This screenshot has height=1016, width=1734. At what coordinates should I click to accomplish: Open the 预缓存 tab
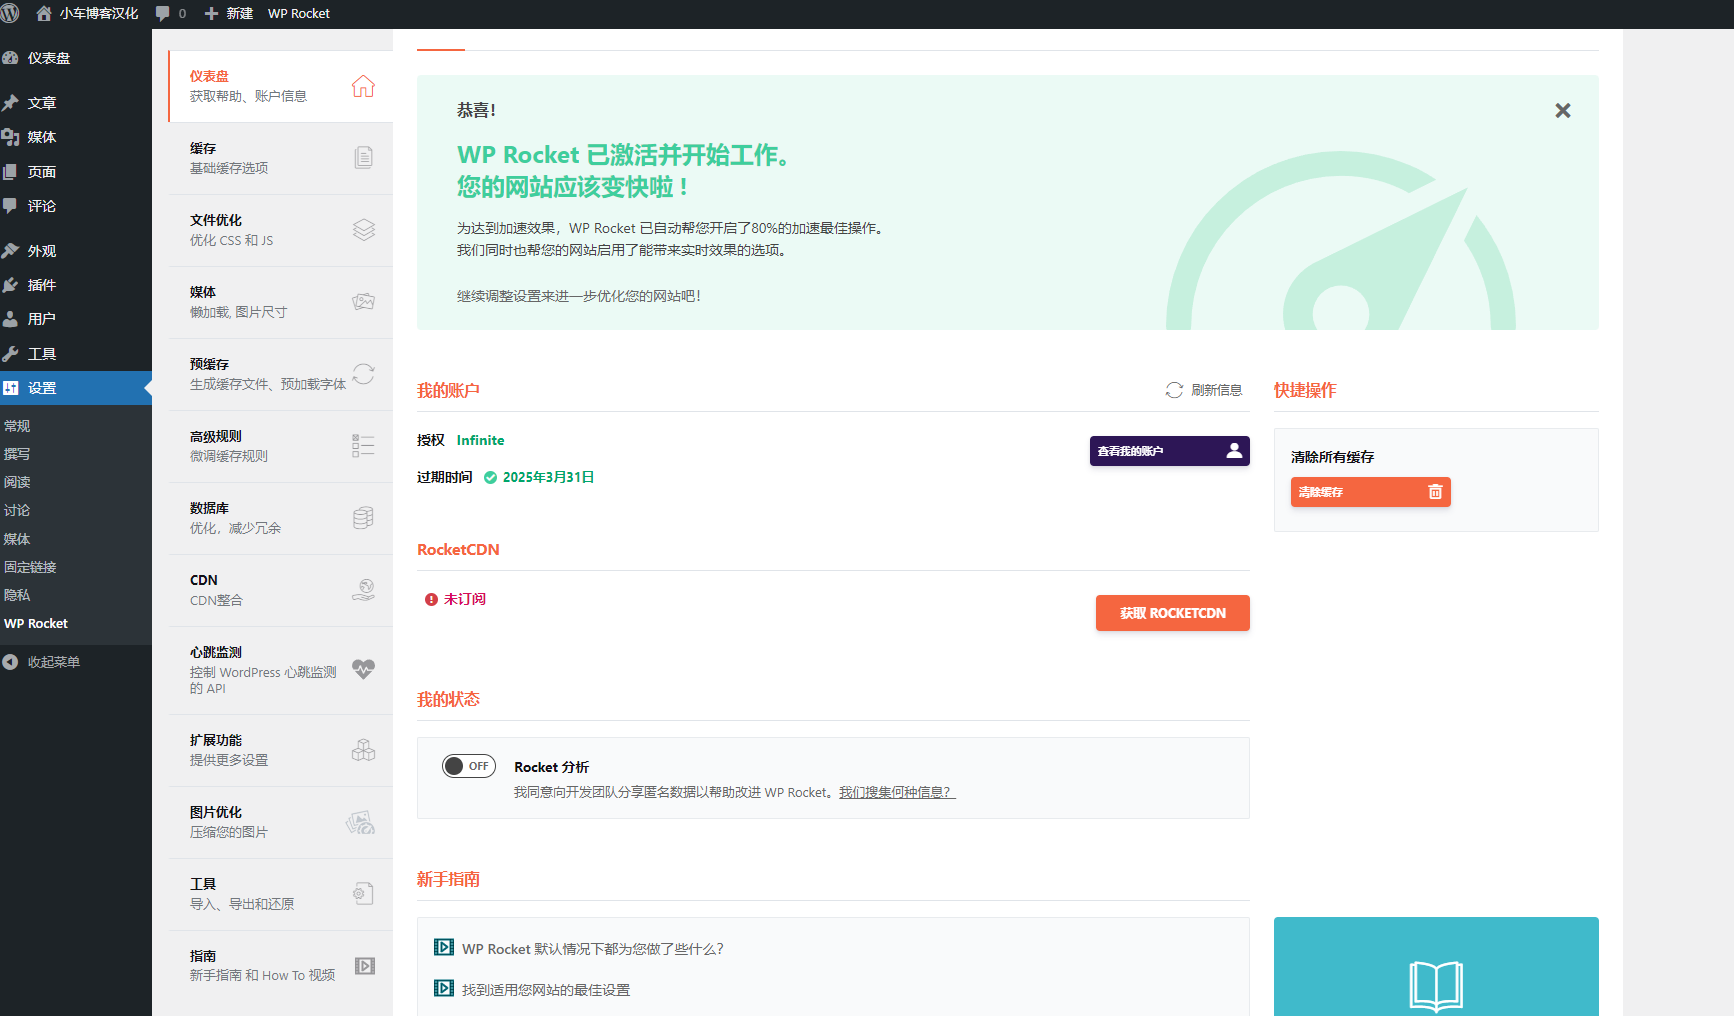coord(281,374)
